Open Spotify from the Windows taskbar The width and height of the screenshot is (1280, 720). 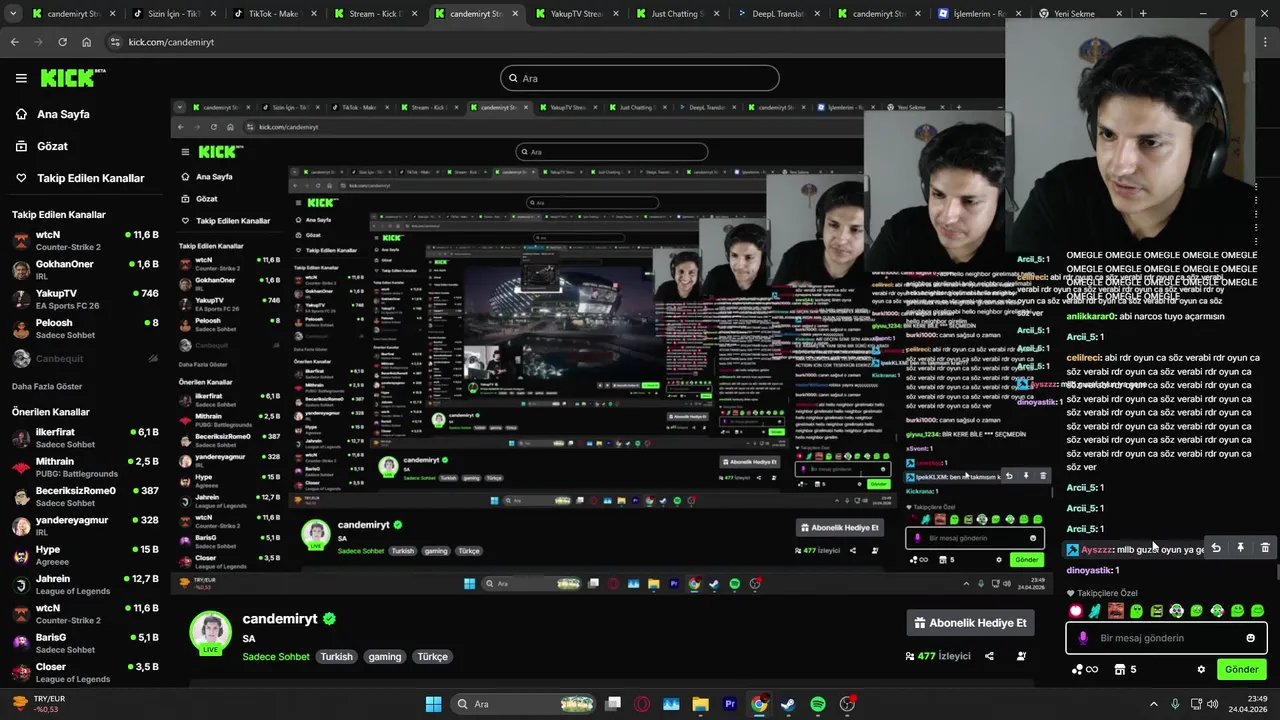(817, 704)
